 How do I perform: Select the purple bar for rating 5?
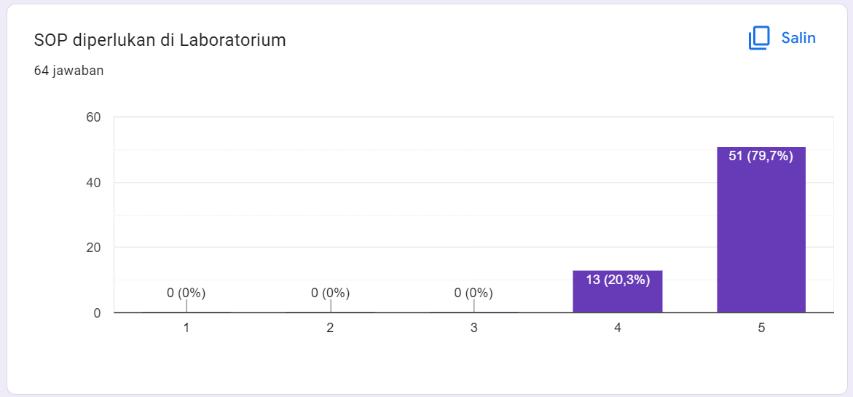761,229
